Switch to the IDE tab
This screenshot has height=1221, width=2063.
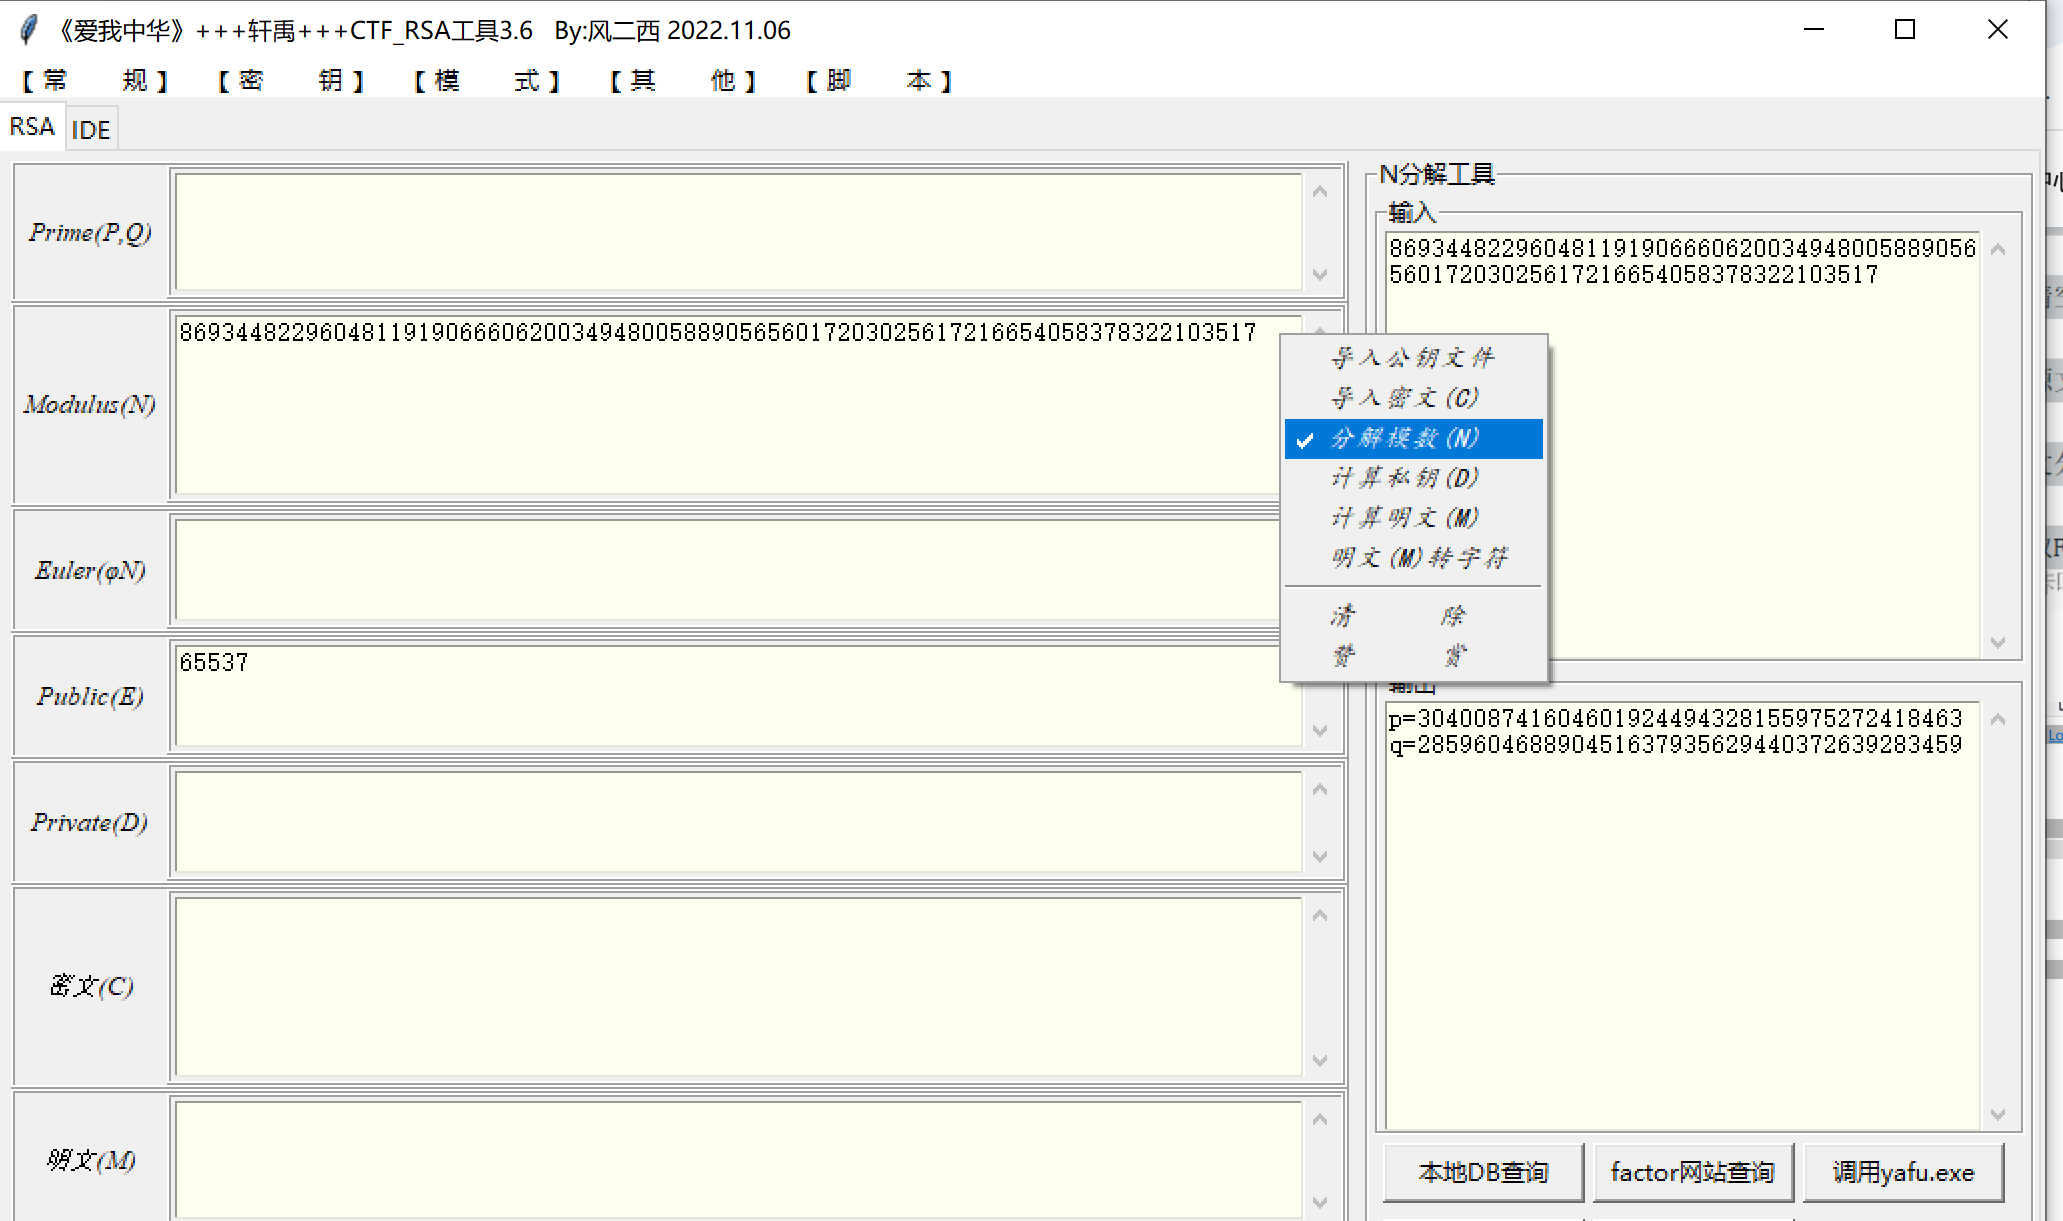click(x=91, y=130)
